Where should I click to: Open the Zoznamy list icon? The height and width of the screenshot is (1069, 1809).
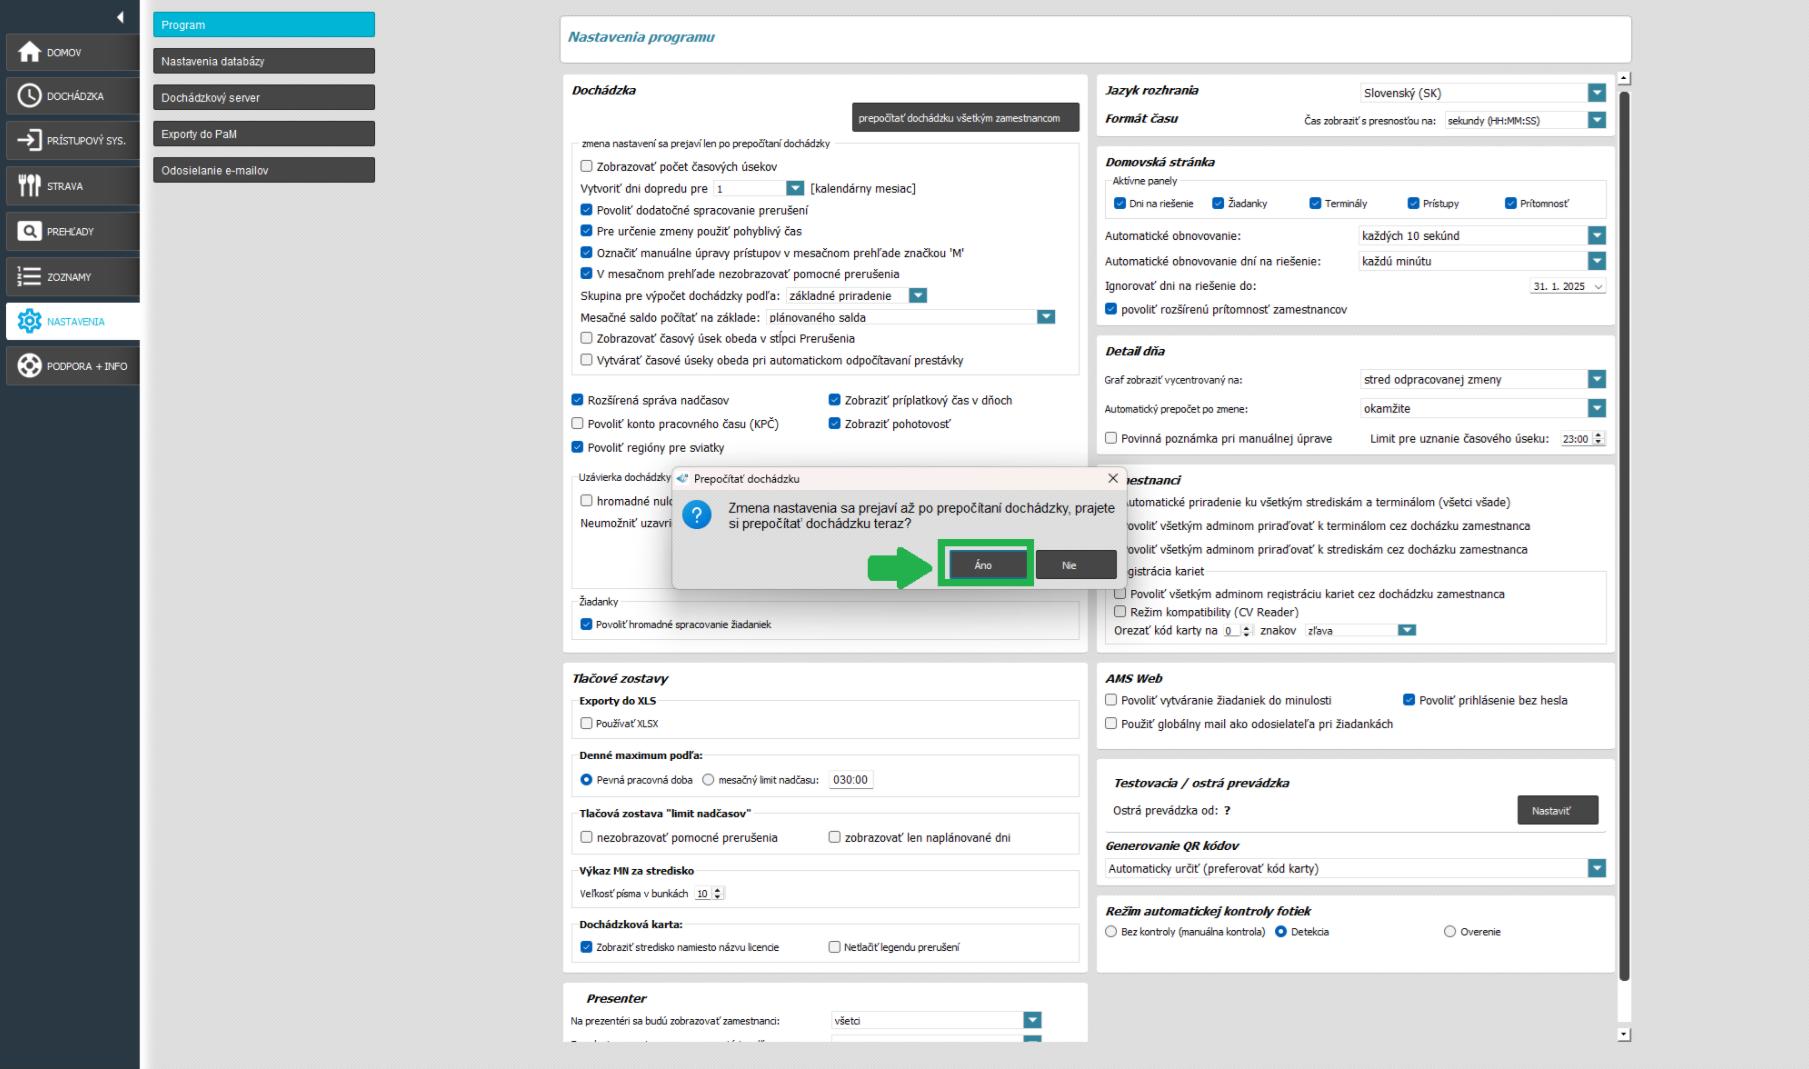tap(30, 277)
